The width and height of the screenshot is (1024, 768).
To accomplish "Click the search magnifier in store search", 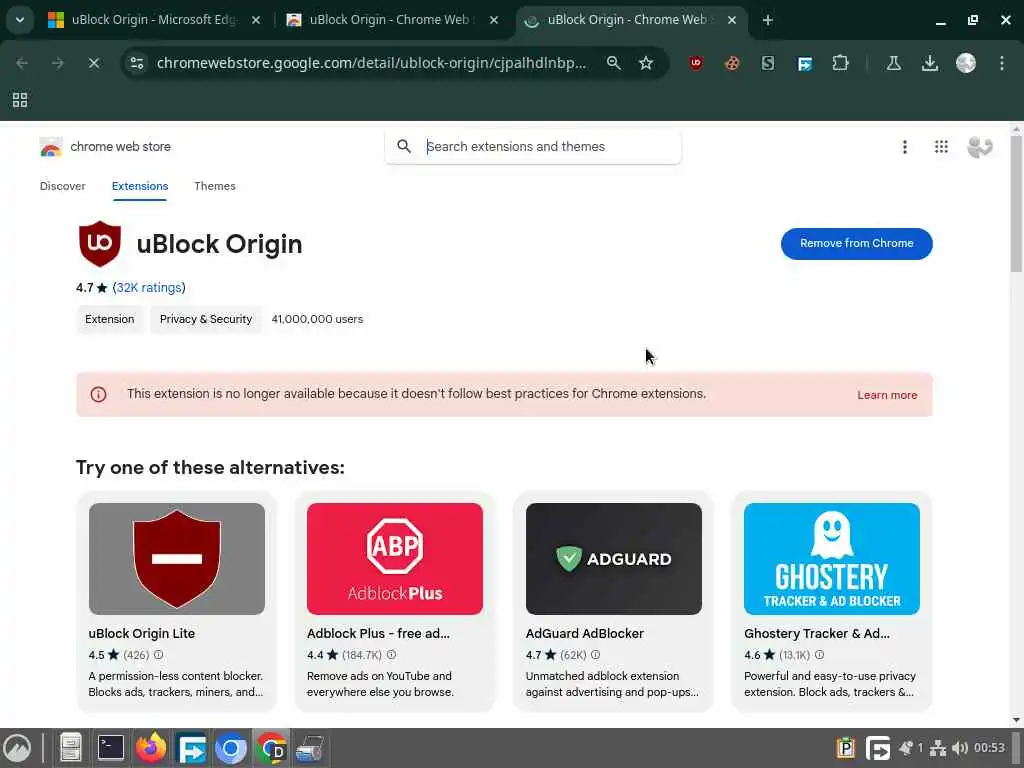I will pyautogui.click(x=404, y=147).
